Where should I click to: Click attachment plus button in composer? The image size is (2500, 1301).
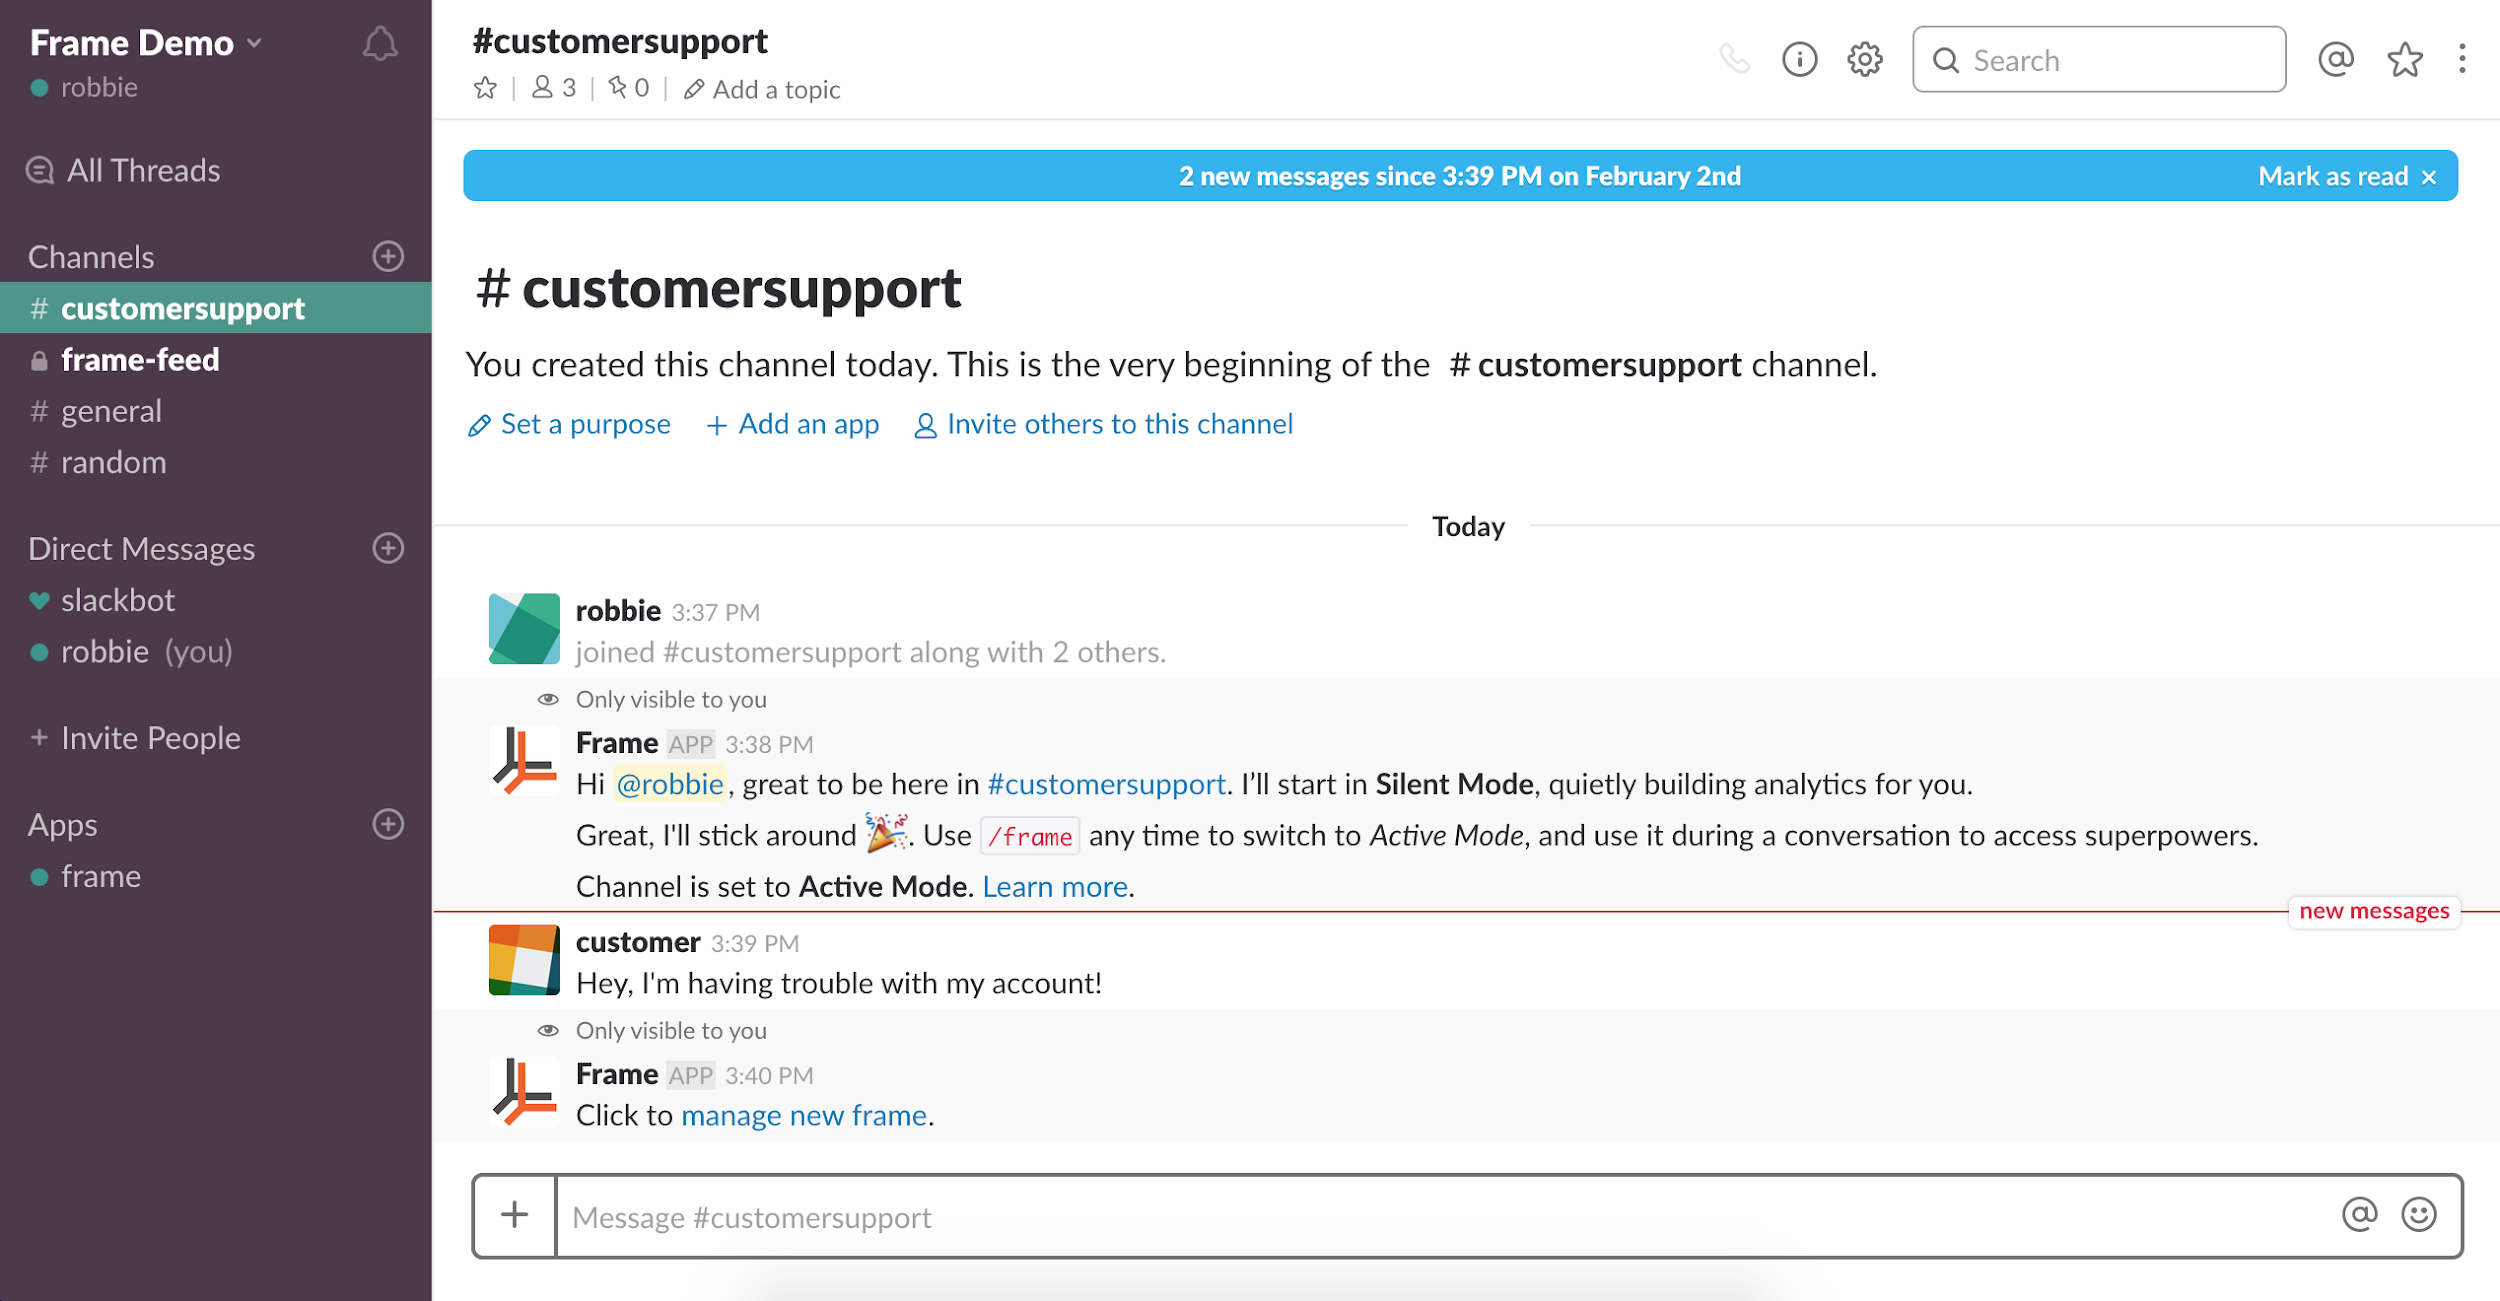pyautogui.click(x=515, y=1215)
